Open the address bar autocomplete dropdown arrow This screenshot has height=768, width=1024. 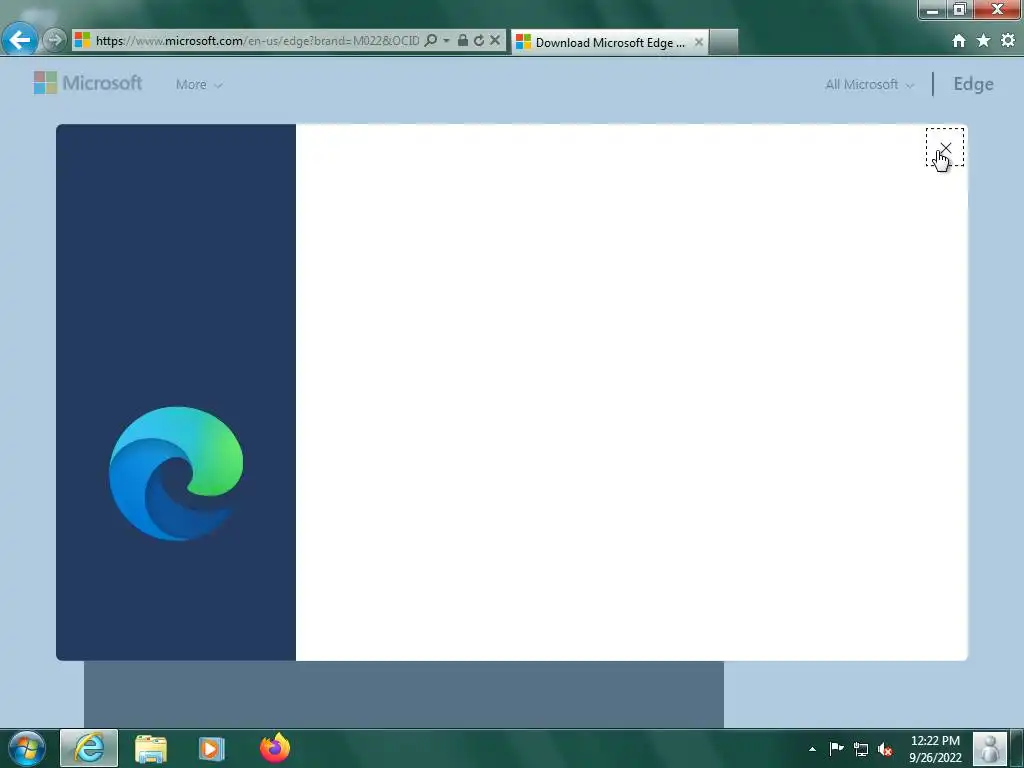(x=446, y=40)
